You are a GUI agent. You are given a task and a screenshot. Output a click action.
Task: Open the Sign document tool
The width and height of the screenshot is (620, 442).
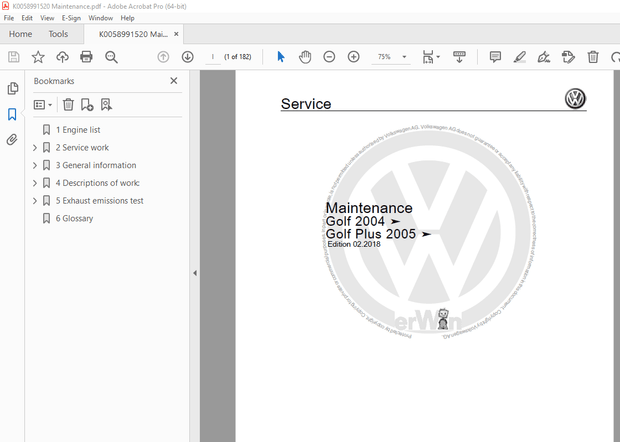[544, 57]
